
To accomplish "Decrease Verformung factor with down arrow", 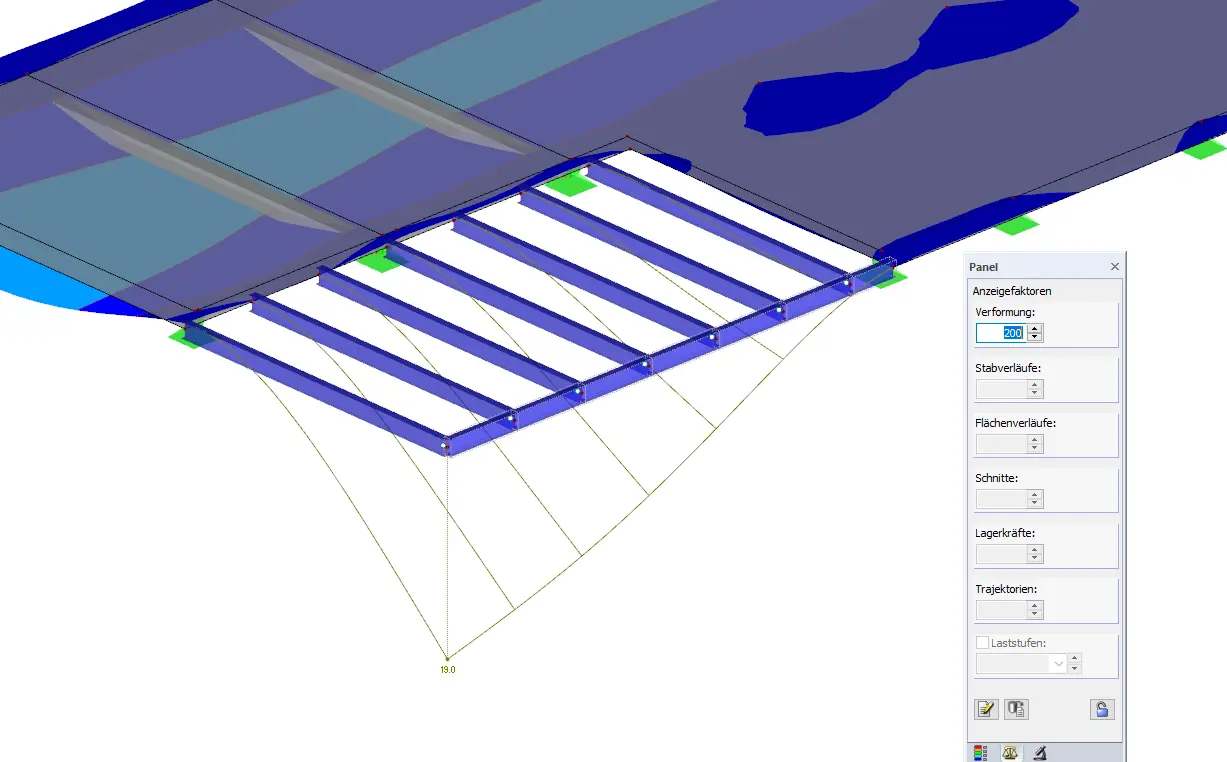I will [1035, 337].
